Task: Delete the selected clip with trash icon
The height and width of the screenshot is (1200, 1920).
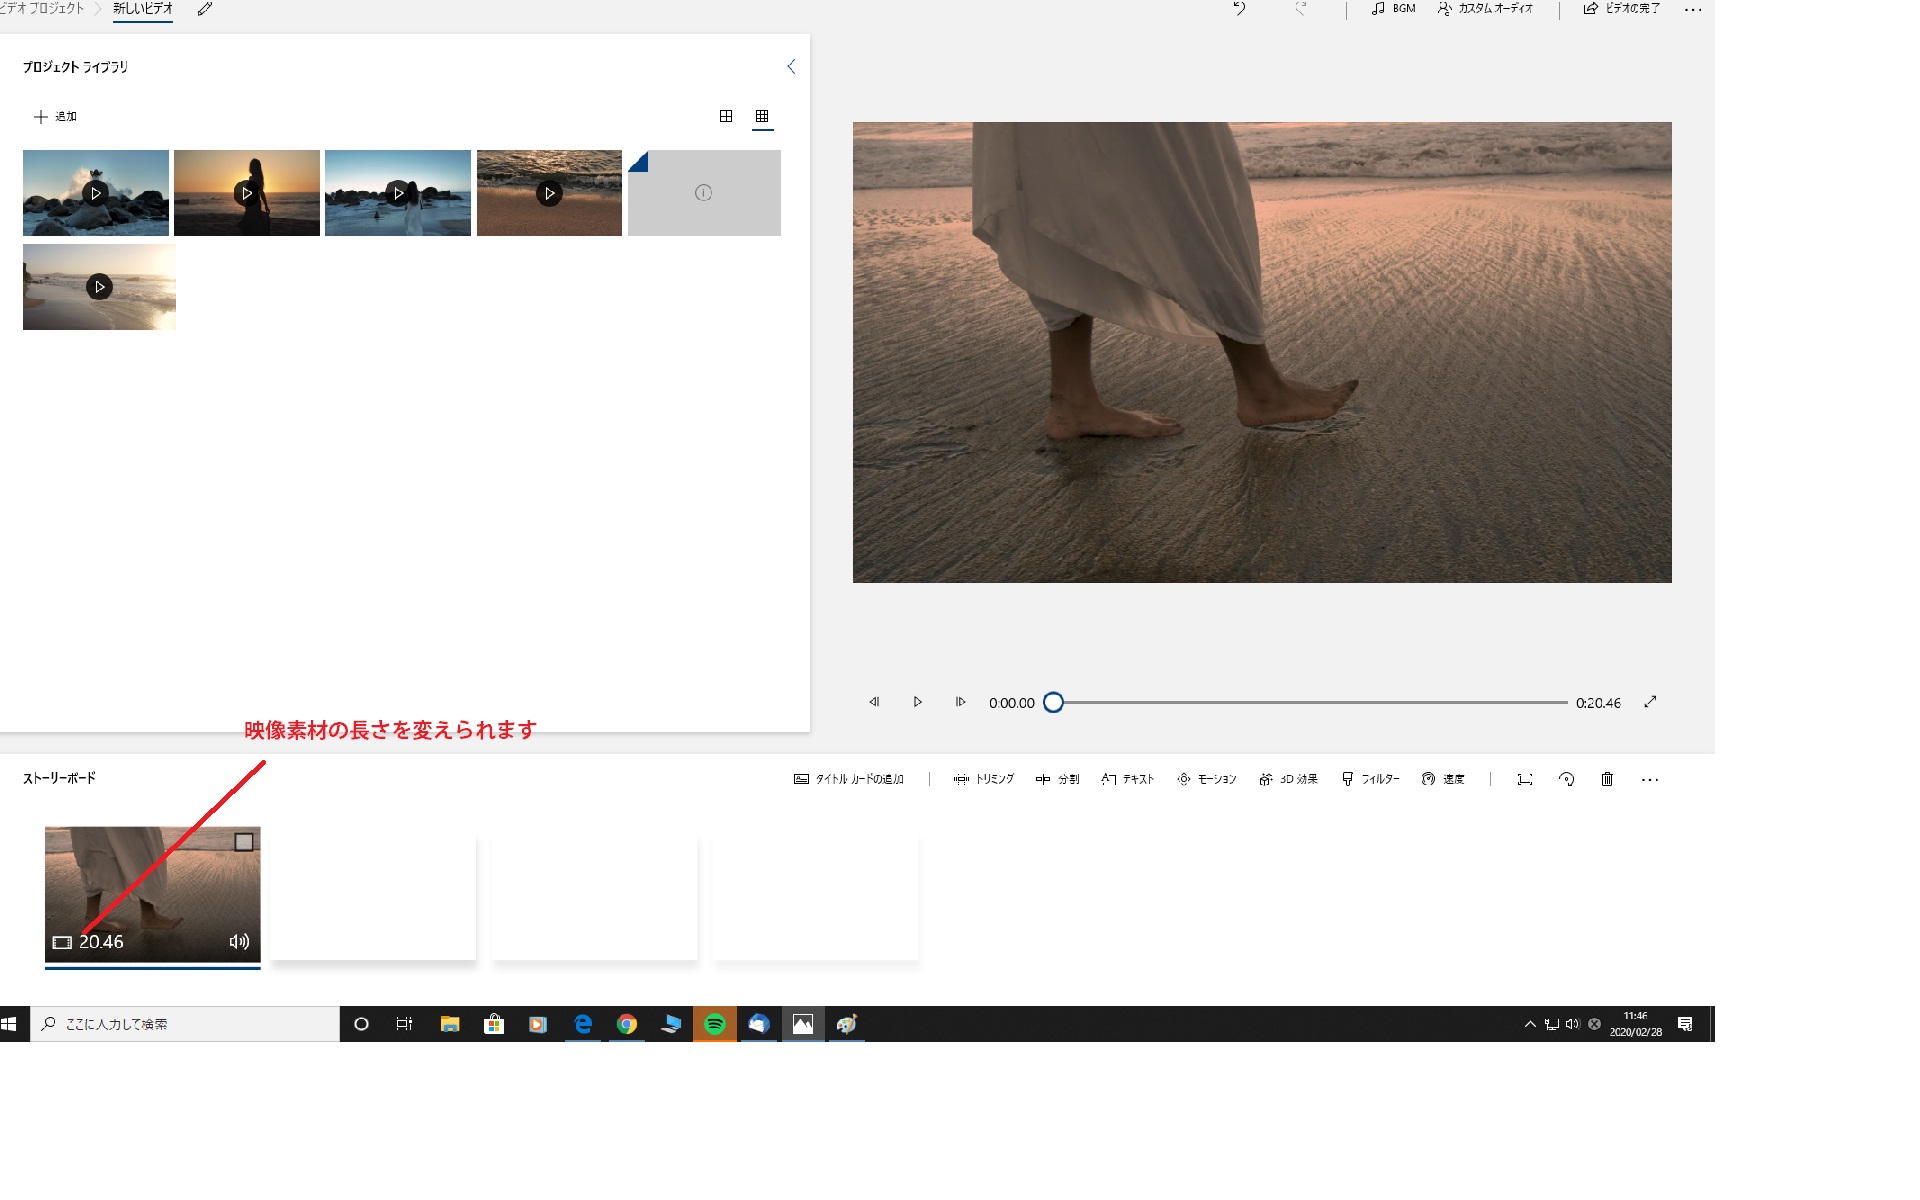Action: [x=1607, y=779]
